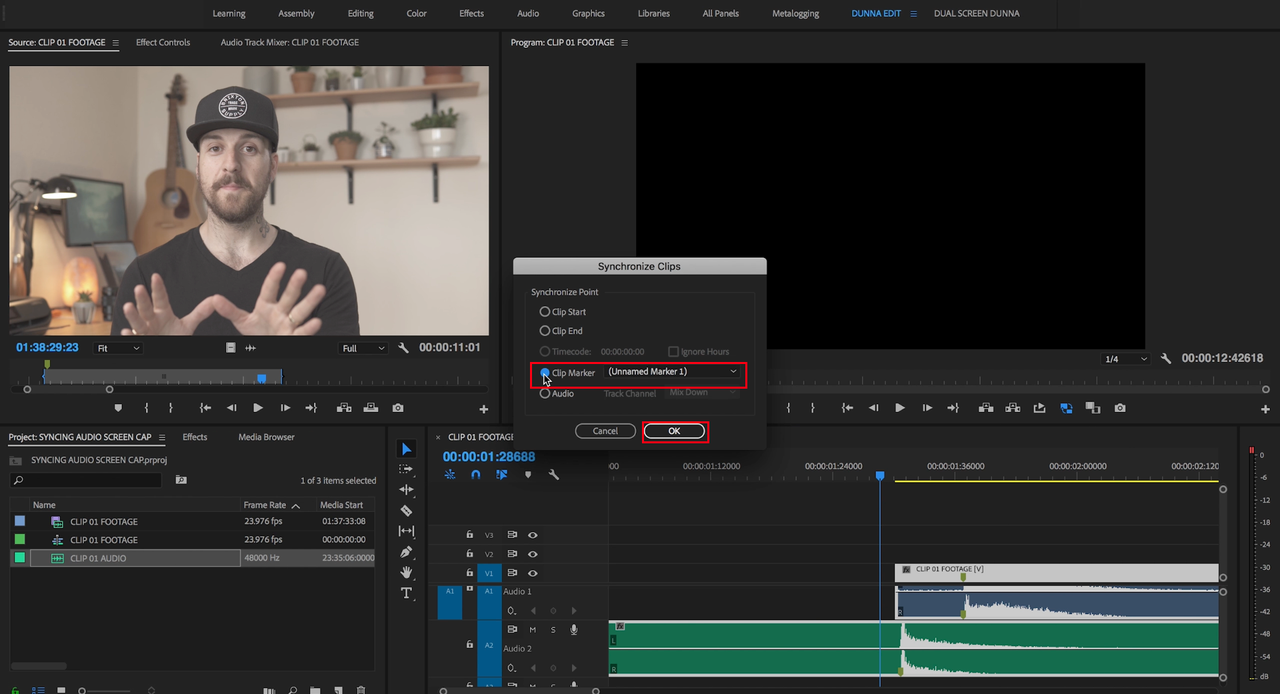Select the Type tool
The height and width of the screenshot is (694, 1280).
pos(406,593)
